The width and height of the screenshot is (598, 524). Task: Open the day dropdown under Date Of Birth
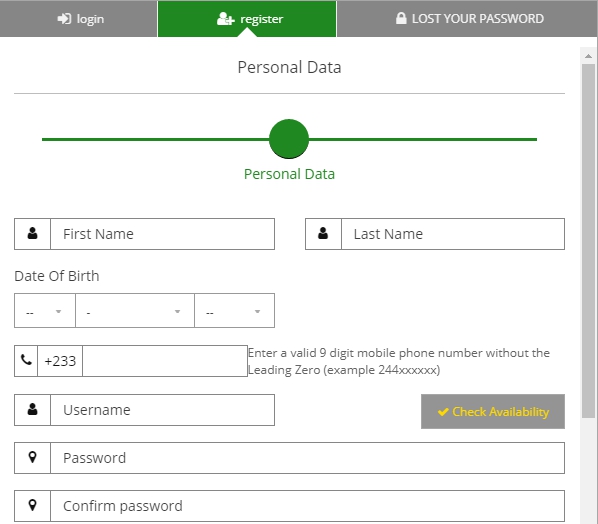pos(45,310)
